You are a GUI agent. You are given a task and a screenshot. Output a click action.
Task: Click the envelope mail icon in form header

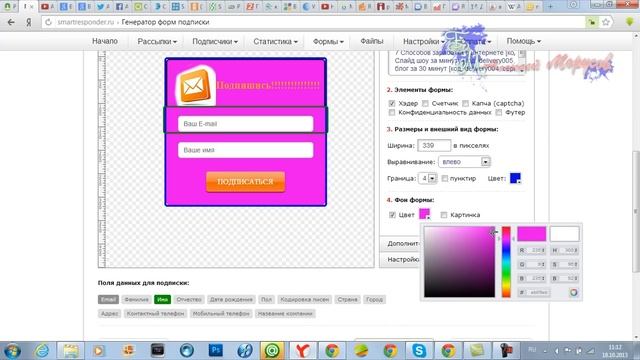coord(195,86)
